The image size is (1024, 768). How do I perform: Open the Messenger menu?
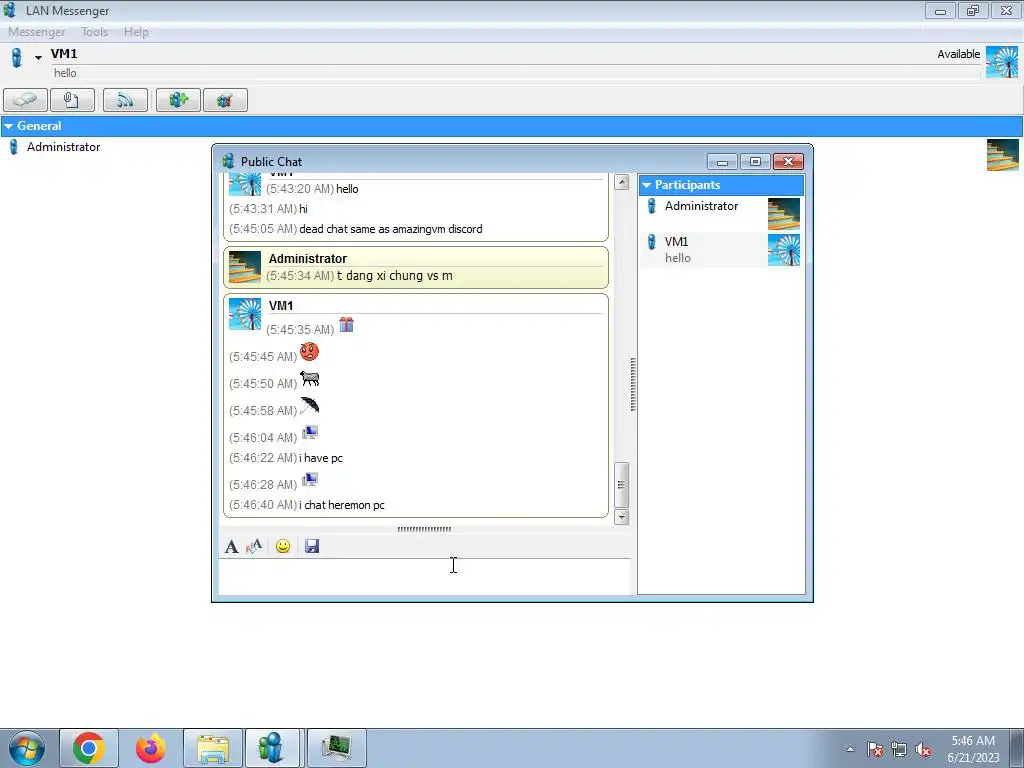coord(37,31)
